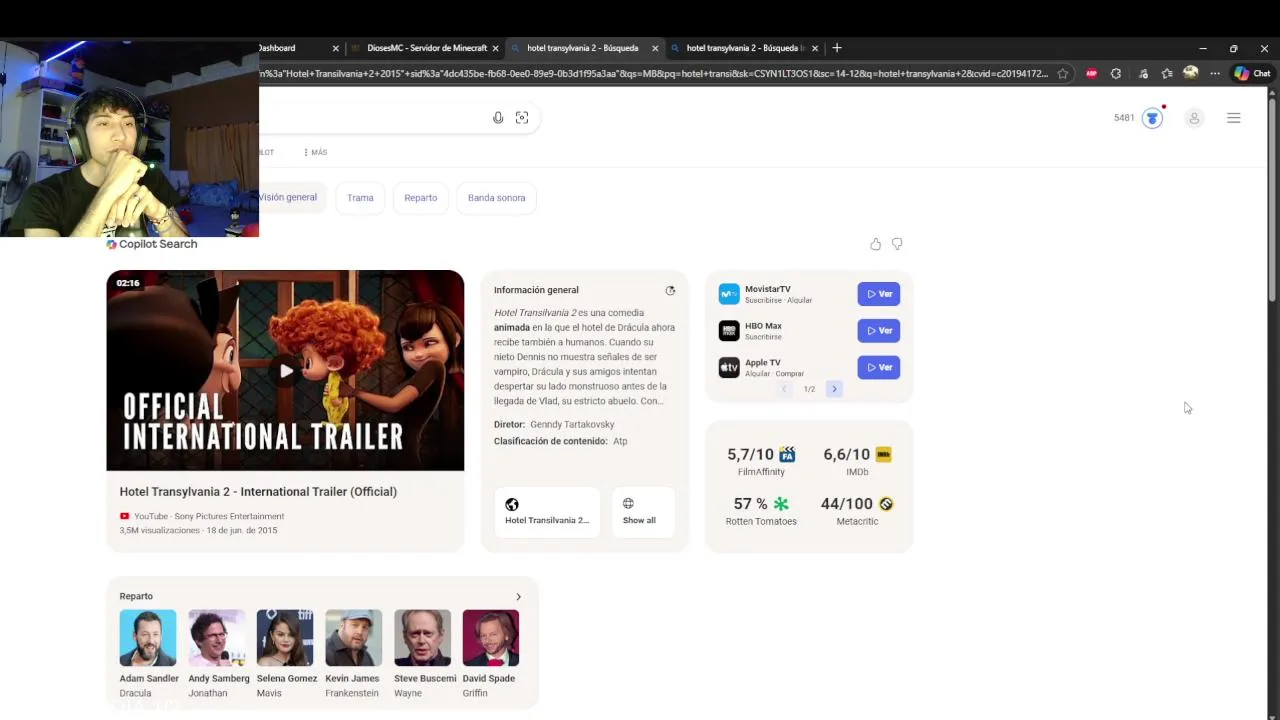Click the Rotten Tomatoes splat icon
1280x720 pixels.
pos(781,504)
